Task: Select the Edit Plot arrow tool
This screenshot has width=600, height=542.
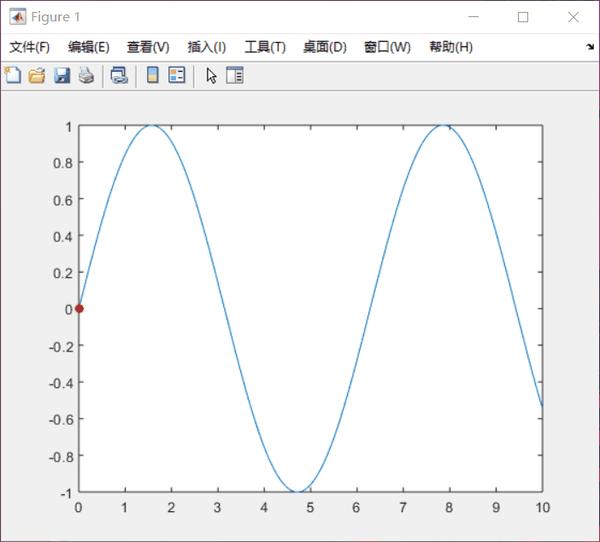Action: coord(211,75)
